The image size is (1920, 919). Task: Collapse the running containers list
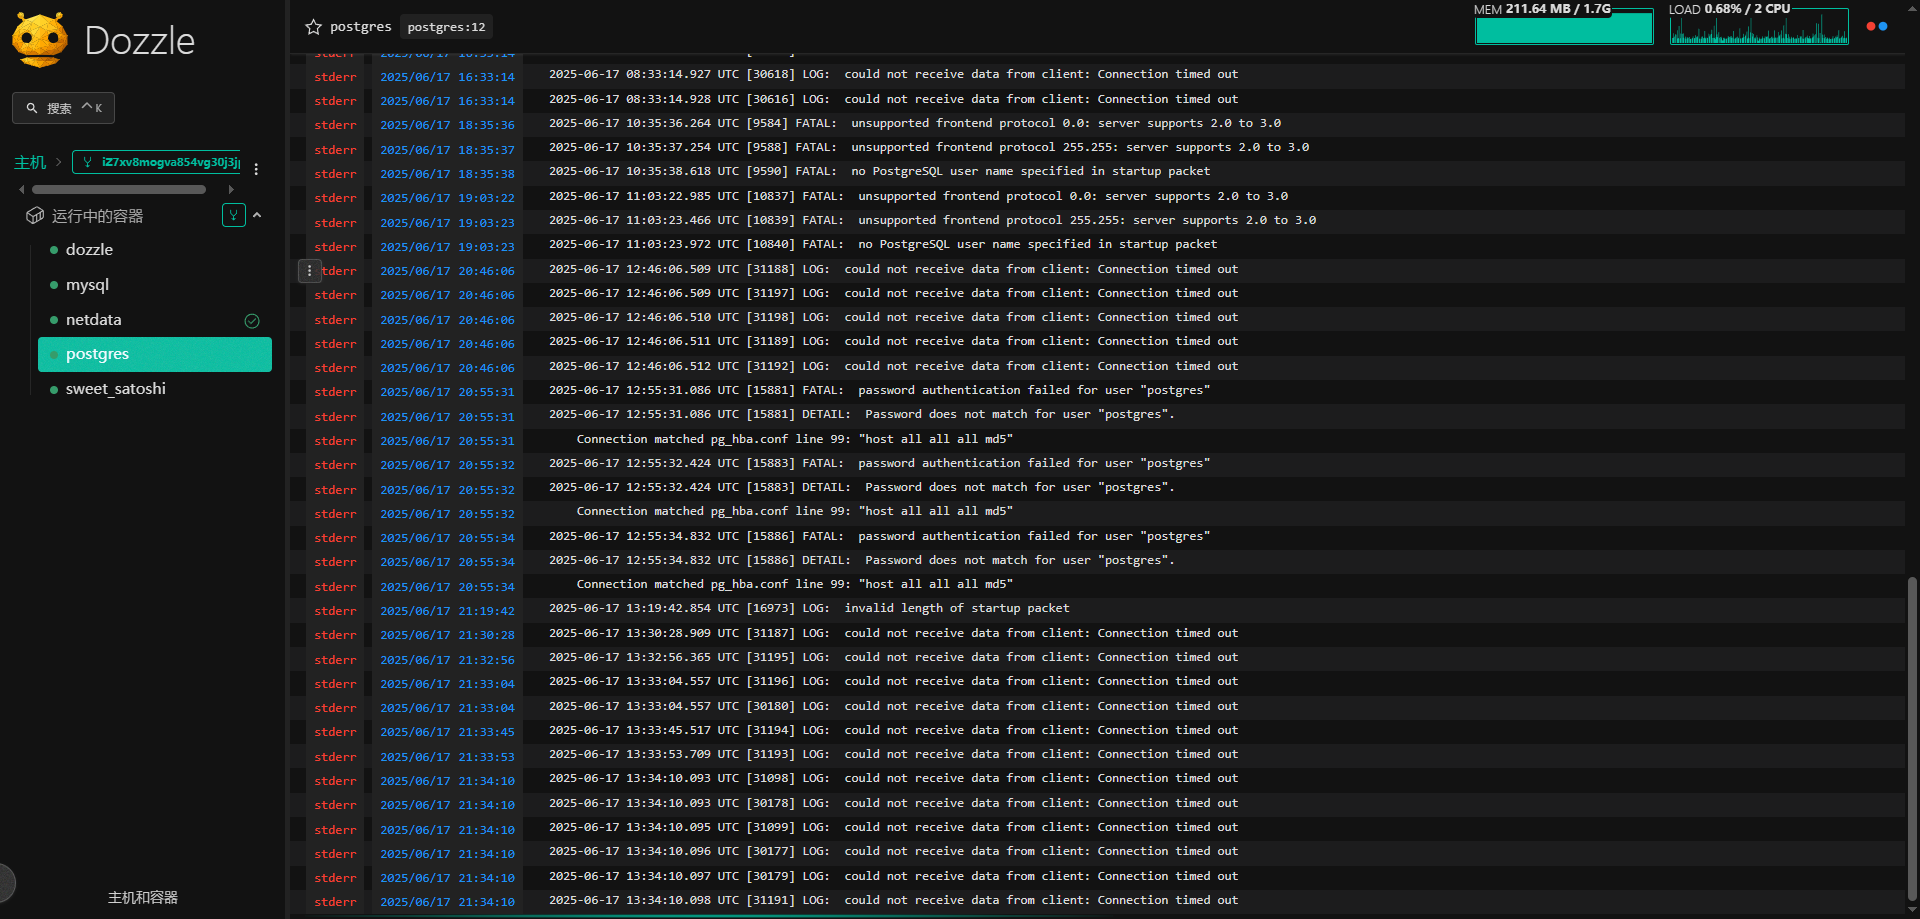click(x=257, y=215)
